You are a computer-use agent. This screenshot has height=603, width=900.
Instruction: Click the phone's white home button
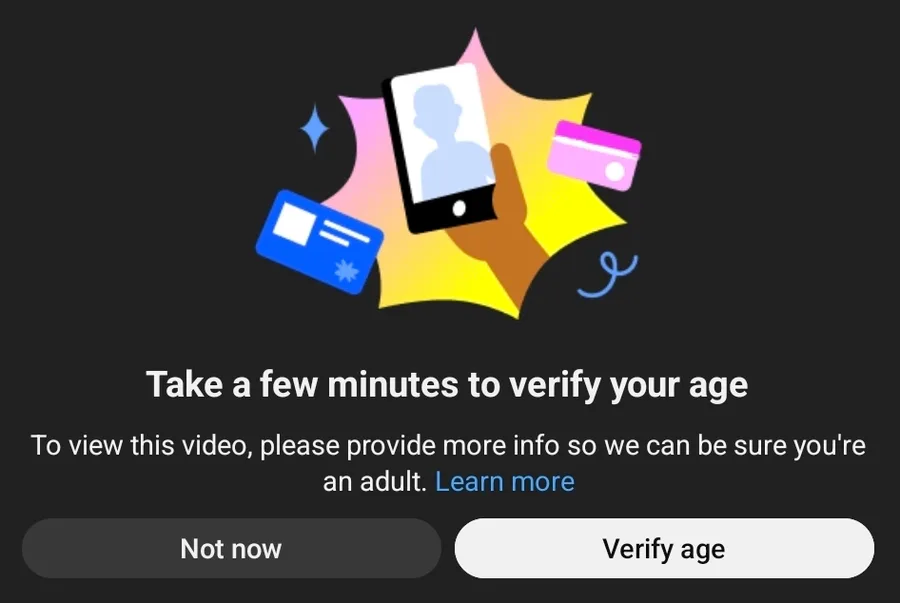tap(459, 208)
